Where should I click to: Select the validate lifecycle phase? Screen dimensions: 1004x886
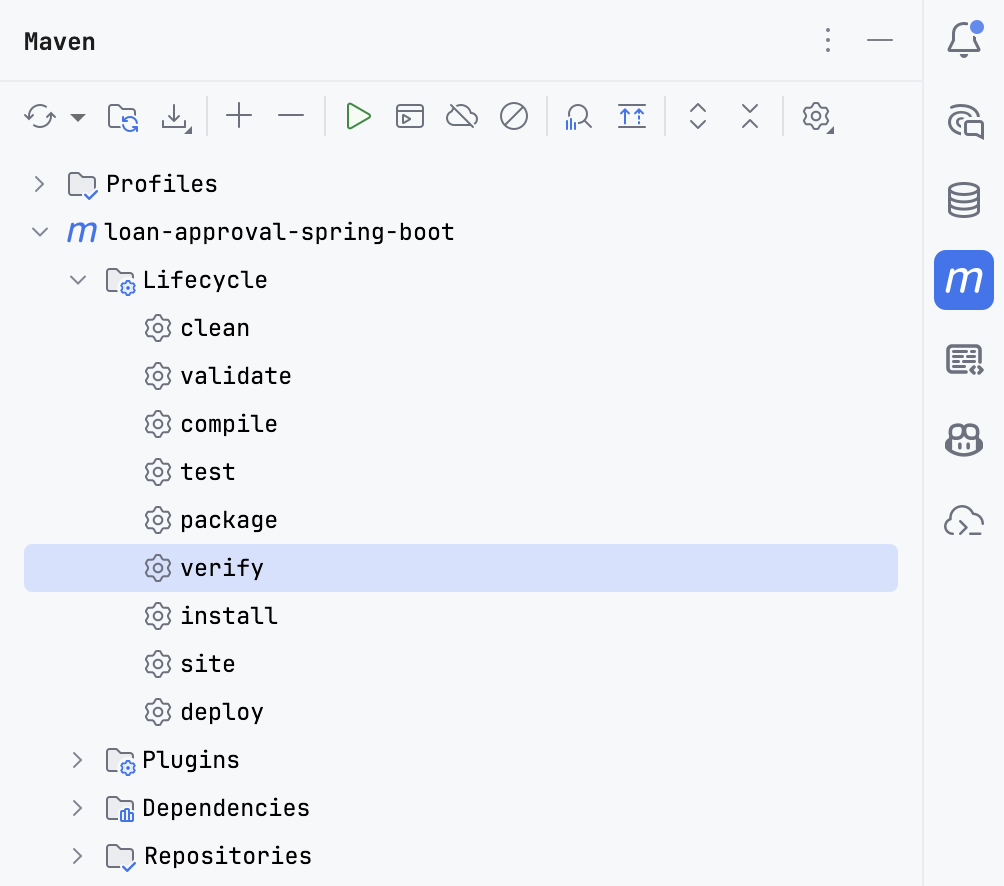(461, 376)
